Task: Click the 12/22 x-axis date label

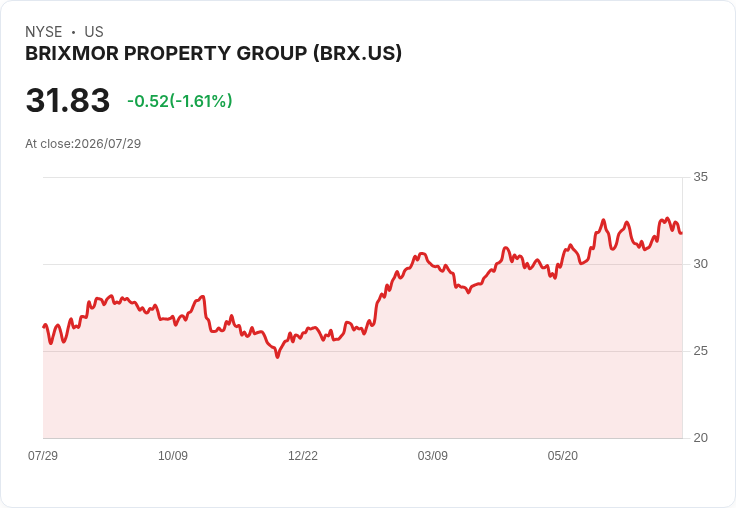Action: [x=303, y=455]
